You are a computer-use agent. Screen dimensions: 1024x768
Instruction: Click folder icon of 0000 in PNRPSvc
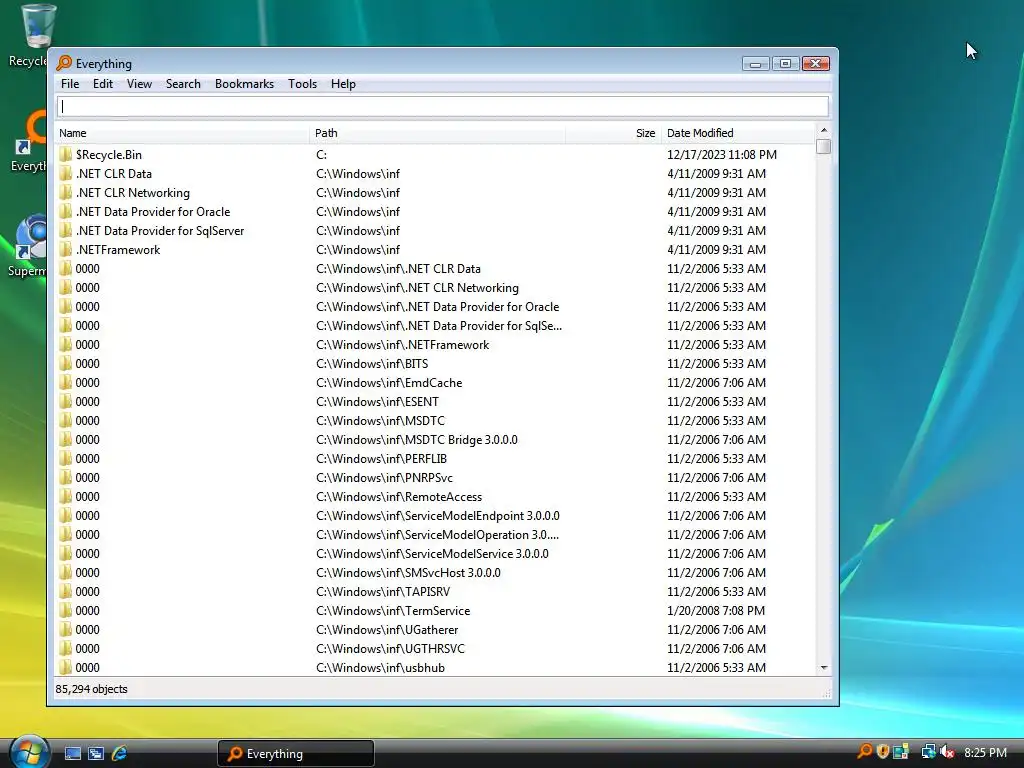[x=65, y=477]
